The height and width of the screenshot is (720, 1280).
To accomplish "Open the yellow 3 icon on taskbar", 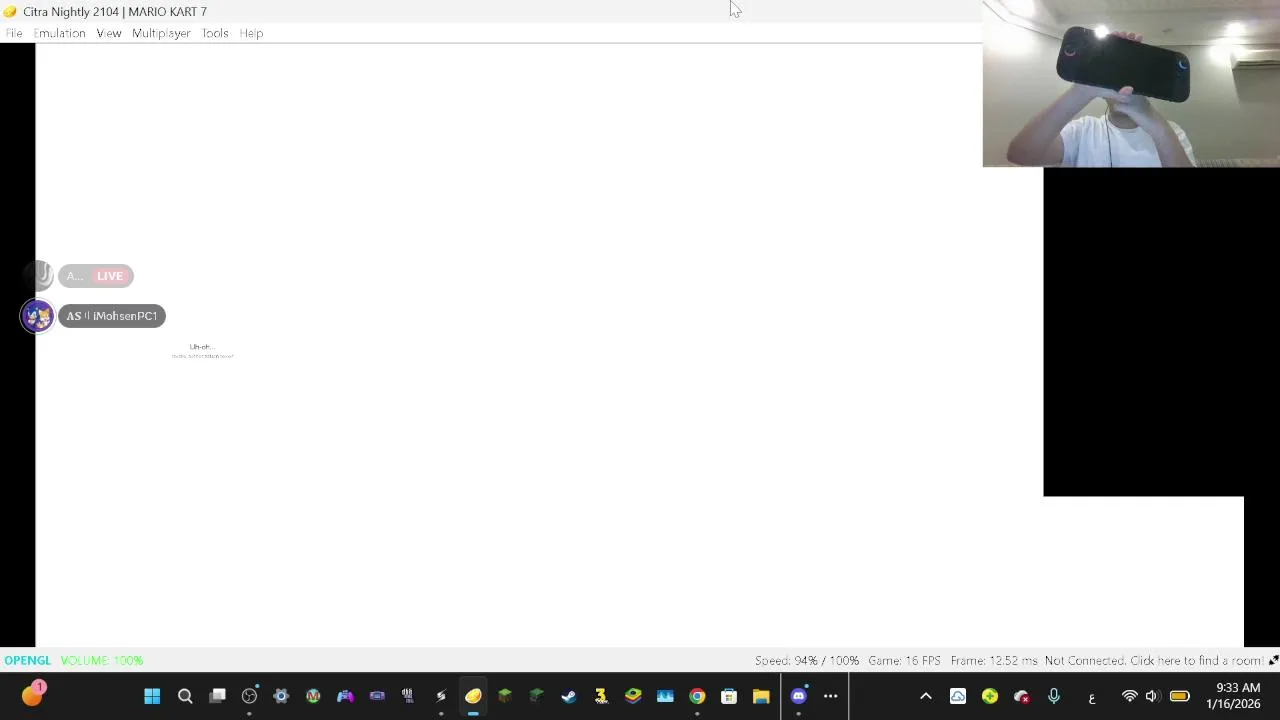I will point(601,696).
